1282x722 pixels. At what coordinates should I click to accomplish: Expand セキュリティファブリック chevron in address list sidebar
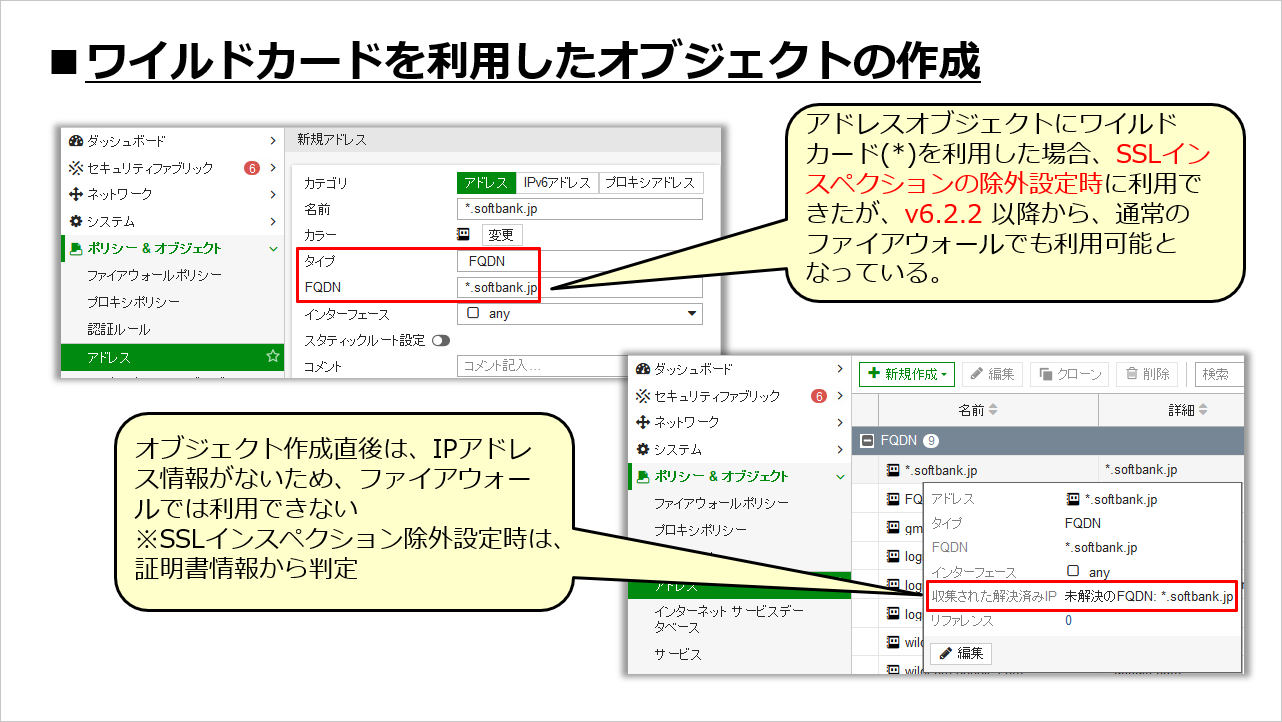840,396
